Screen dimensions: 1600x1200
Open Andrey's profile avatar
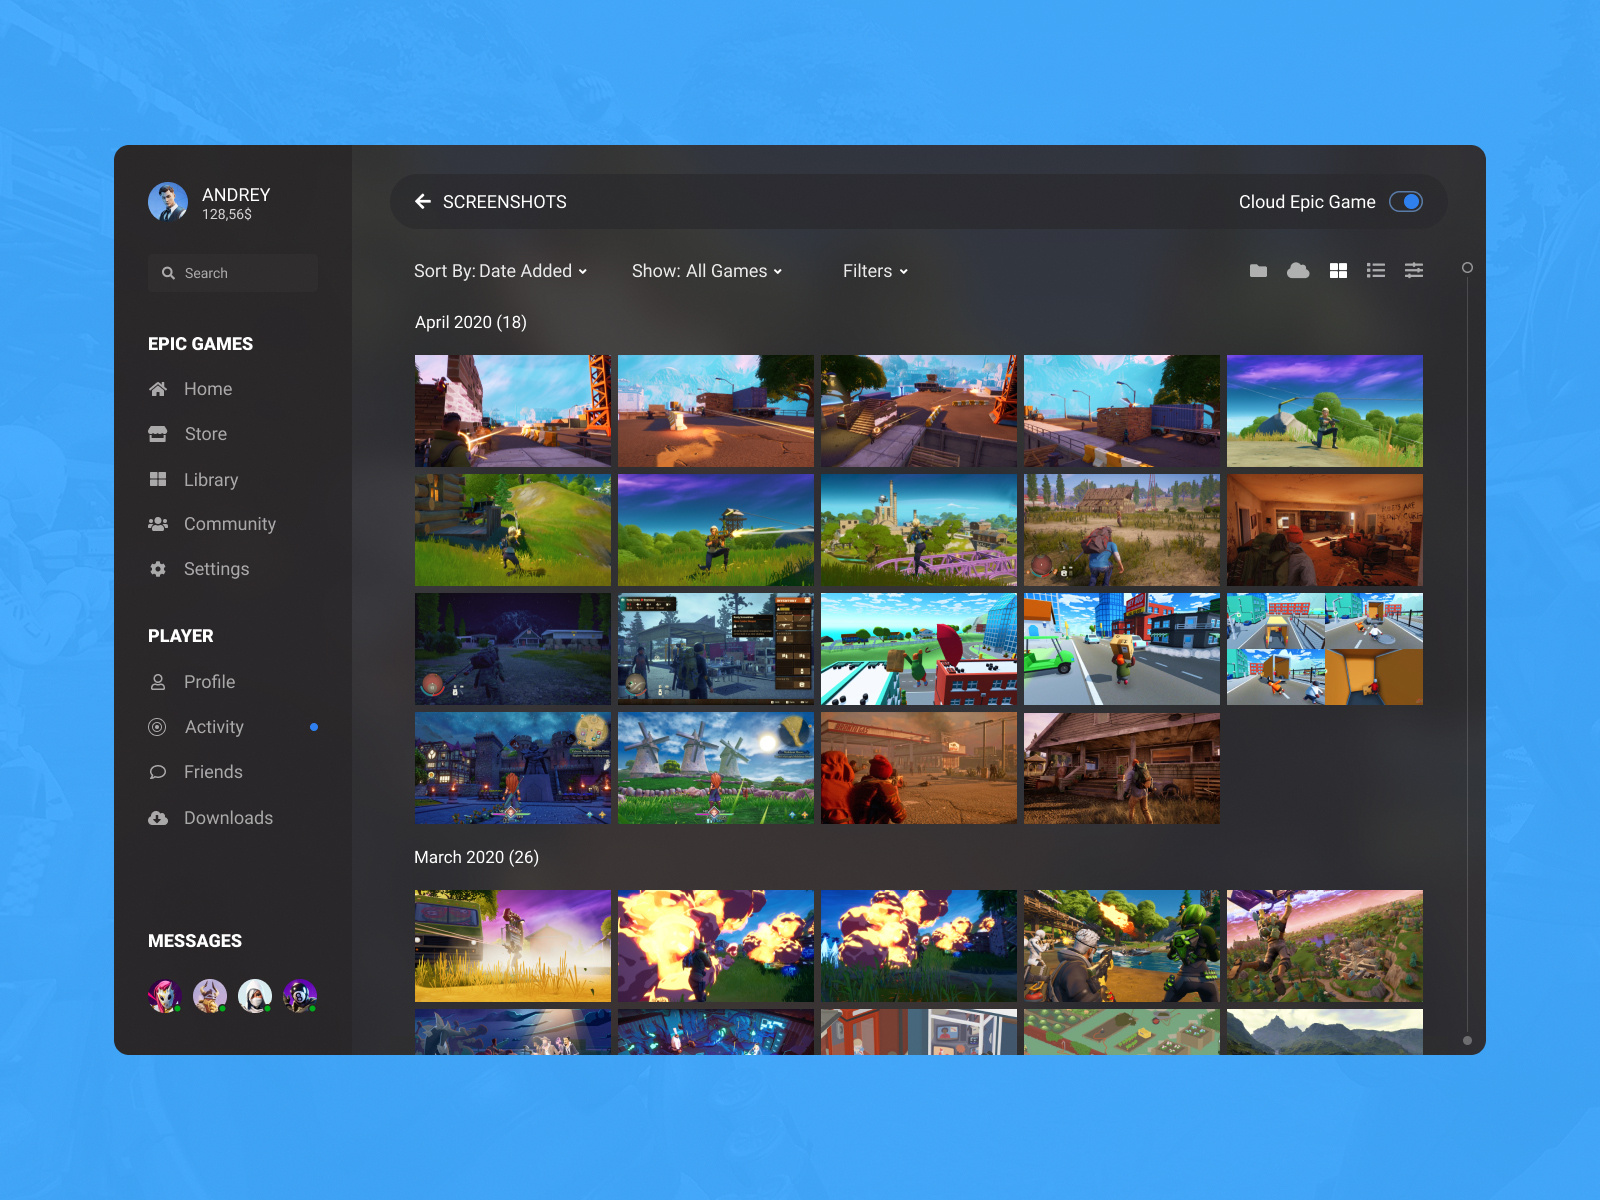(168, 201)
